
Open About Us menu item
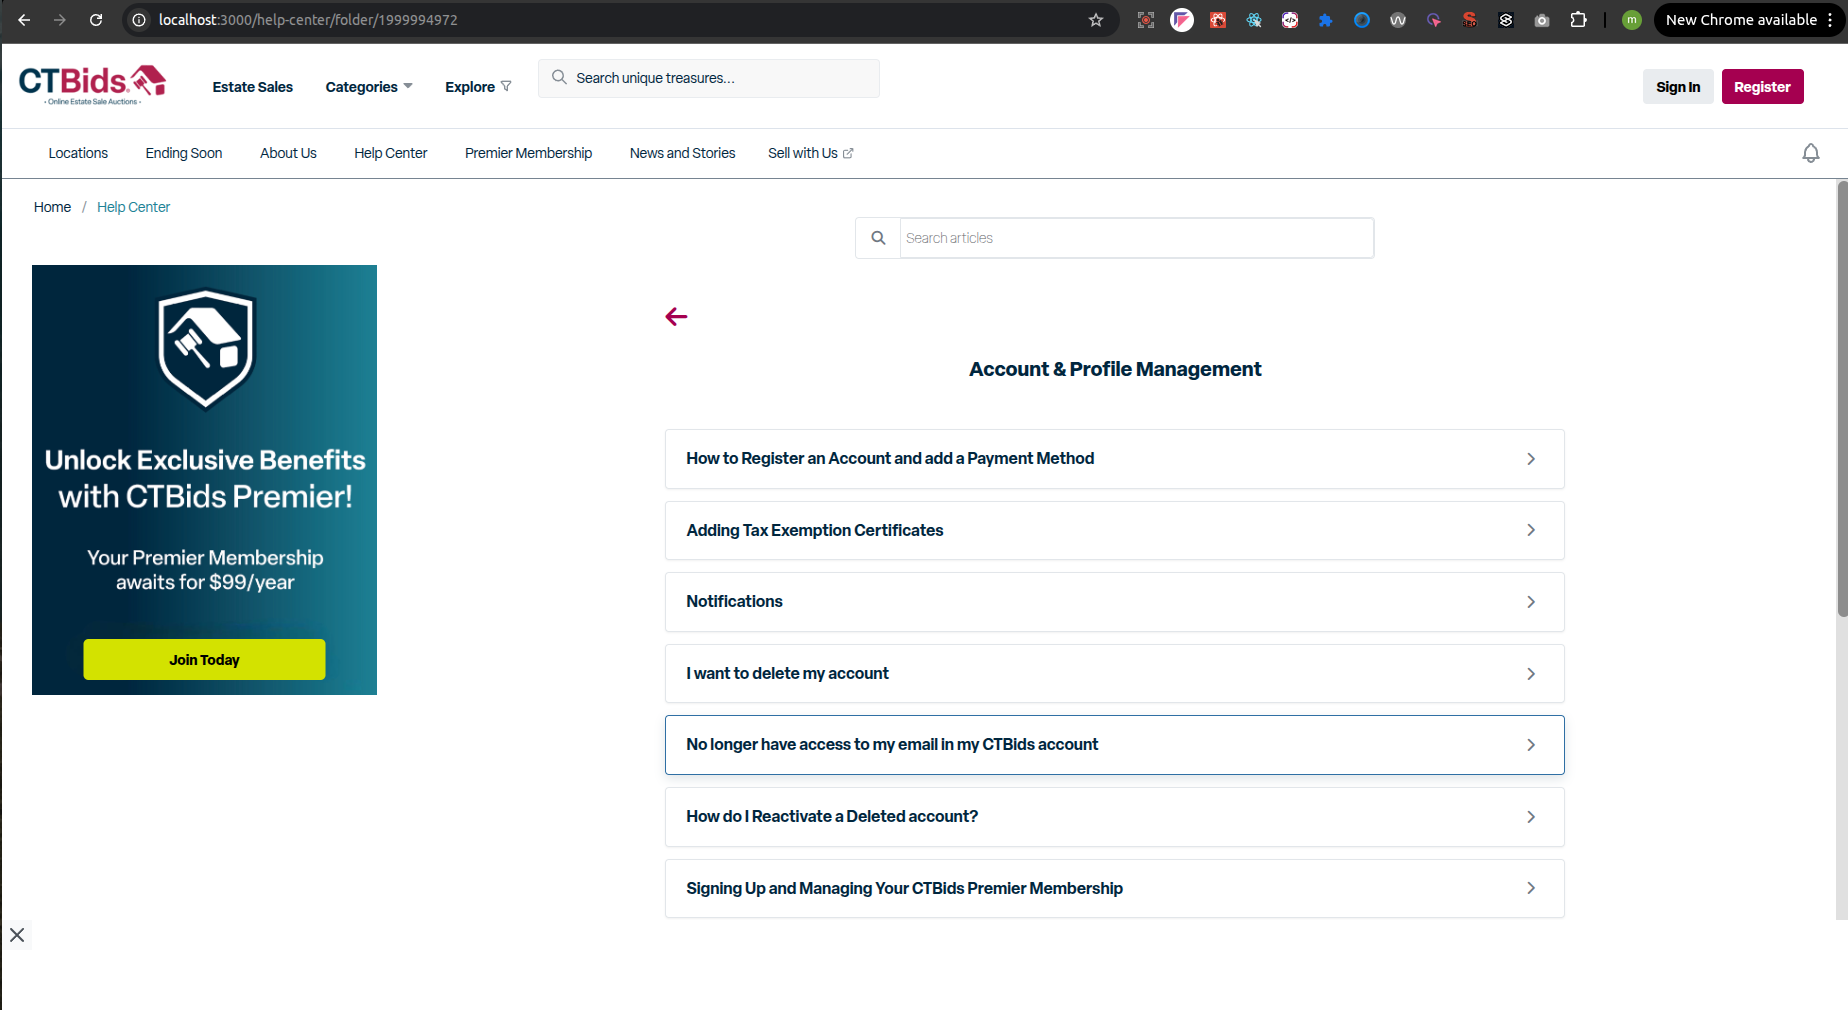tap(288, 153)
